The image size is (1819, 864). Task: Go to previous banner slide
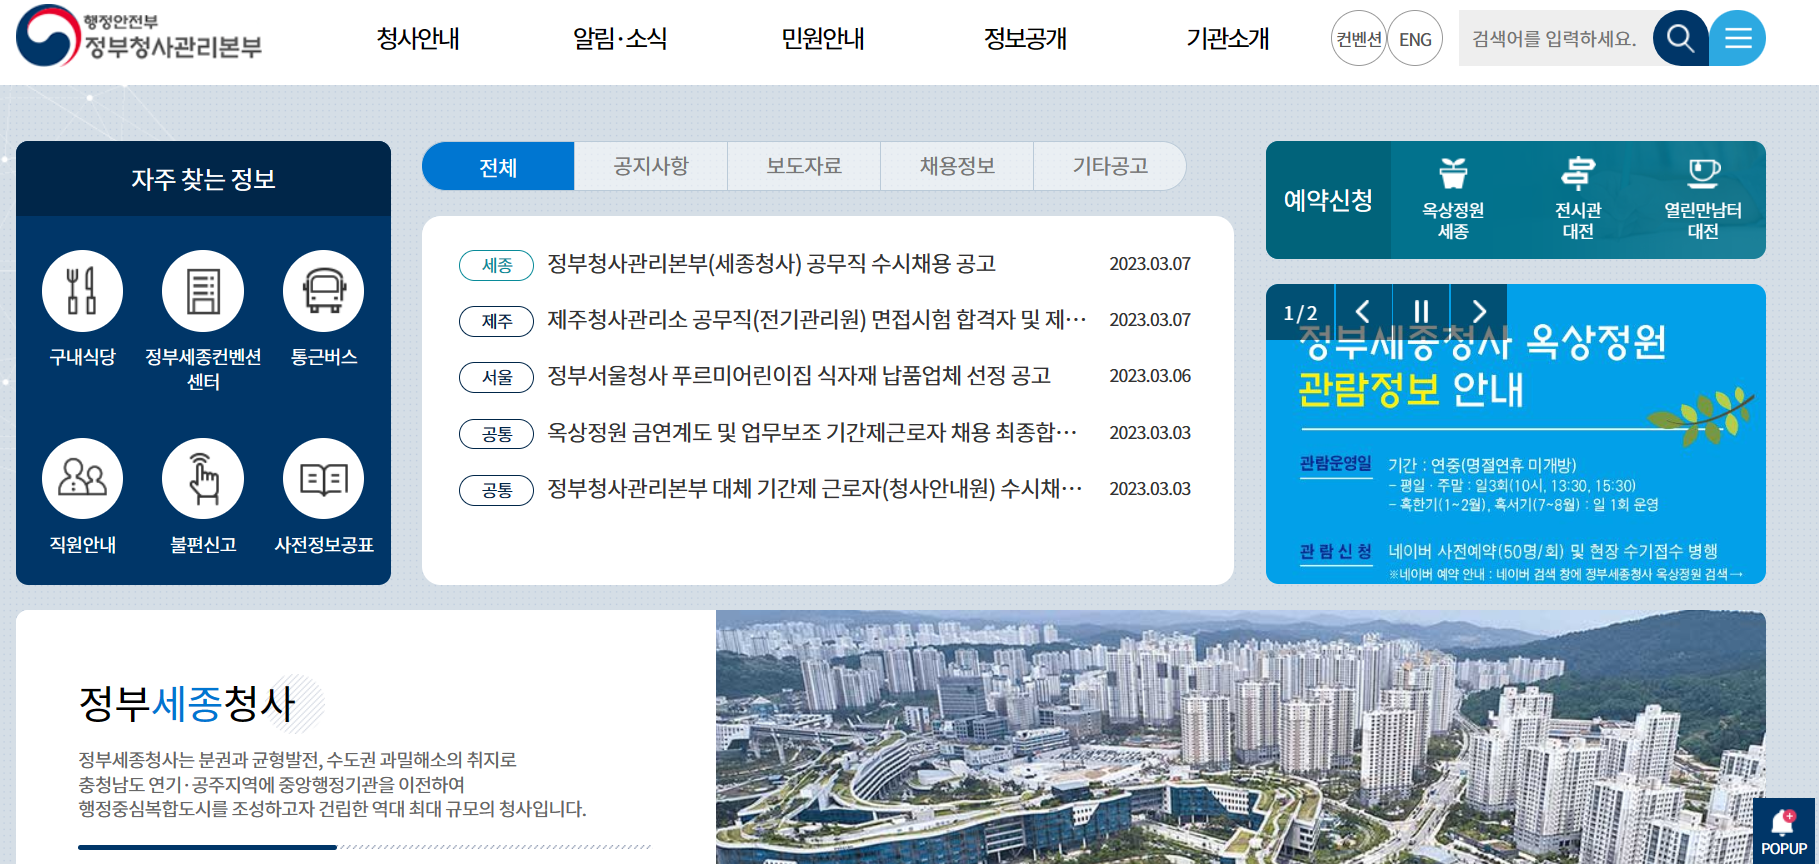coord(1362,312)
